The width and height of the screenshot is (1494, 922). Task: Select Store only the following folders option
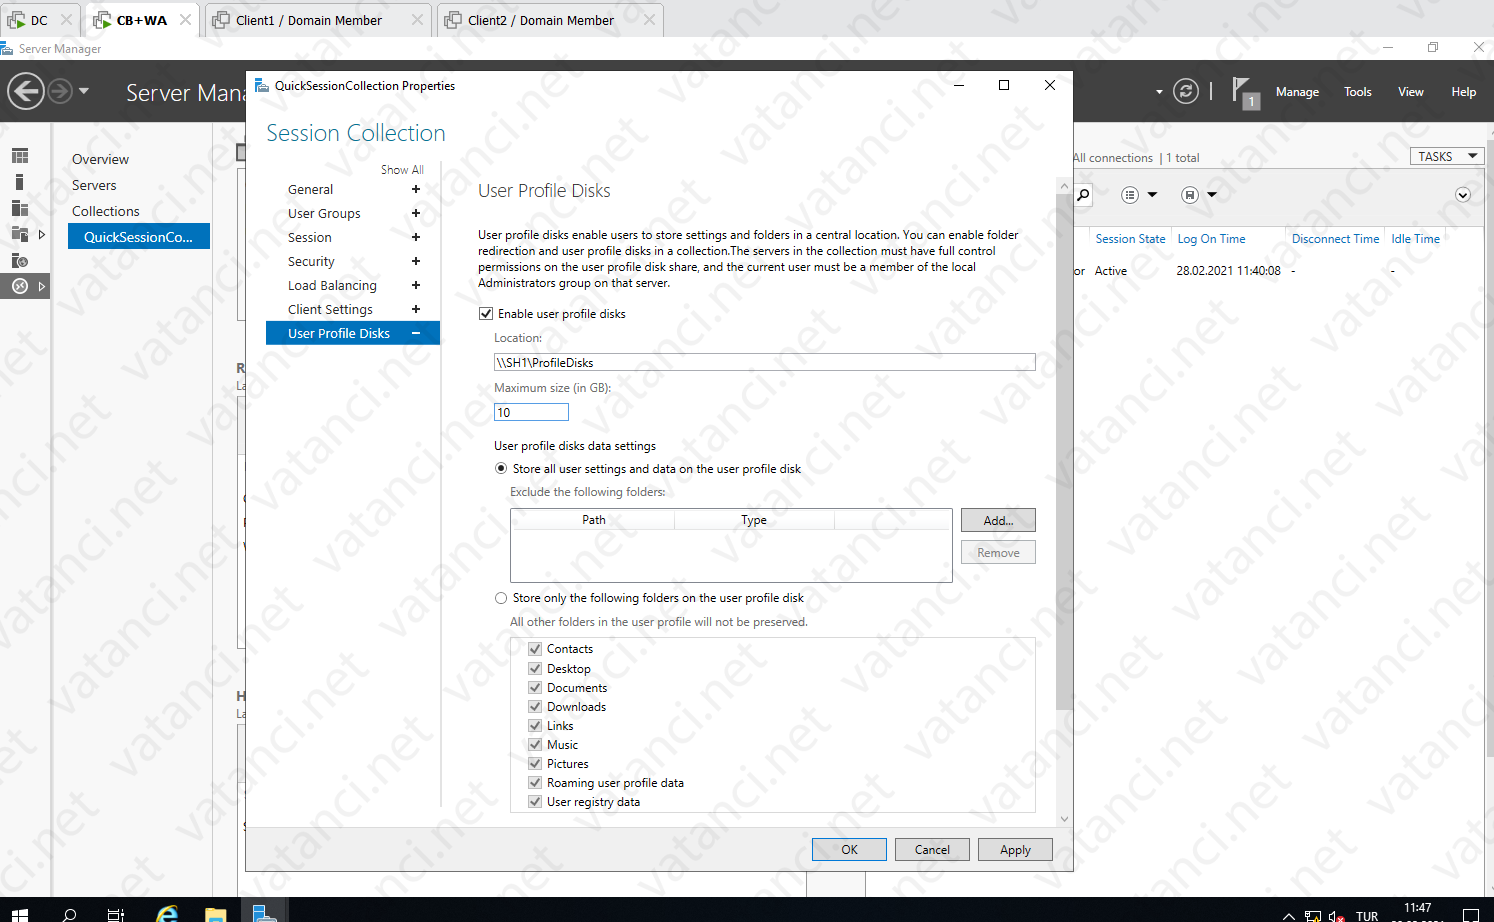click(x=501, y=597)
